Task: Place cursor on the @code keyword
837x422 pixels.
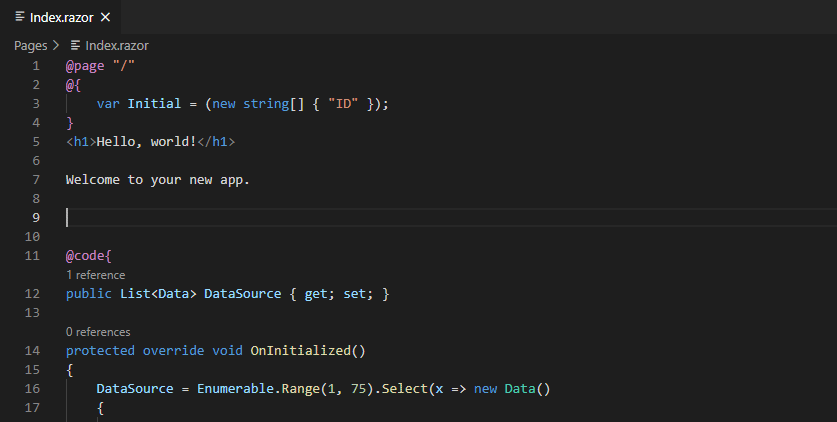Action: click(85, 256)
